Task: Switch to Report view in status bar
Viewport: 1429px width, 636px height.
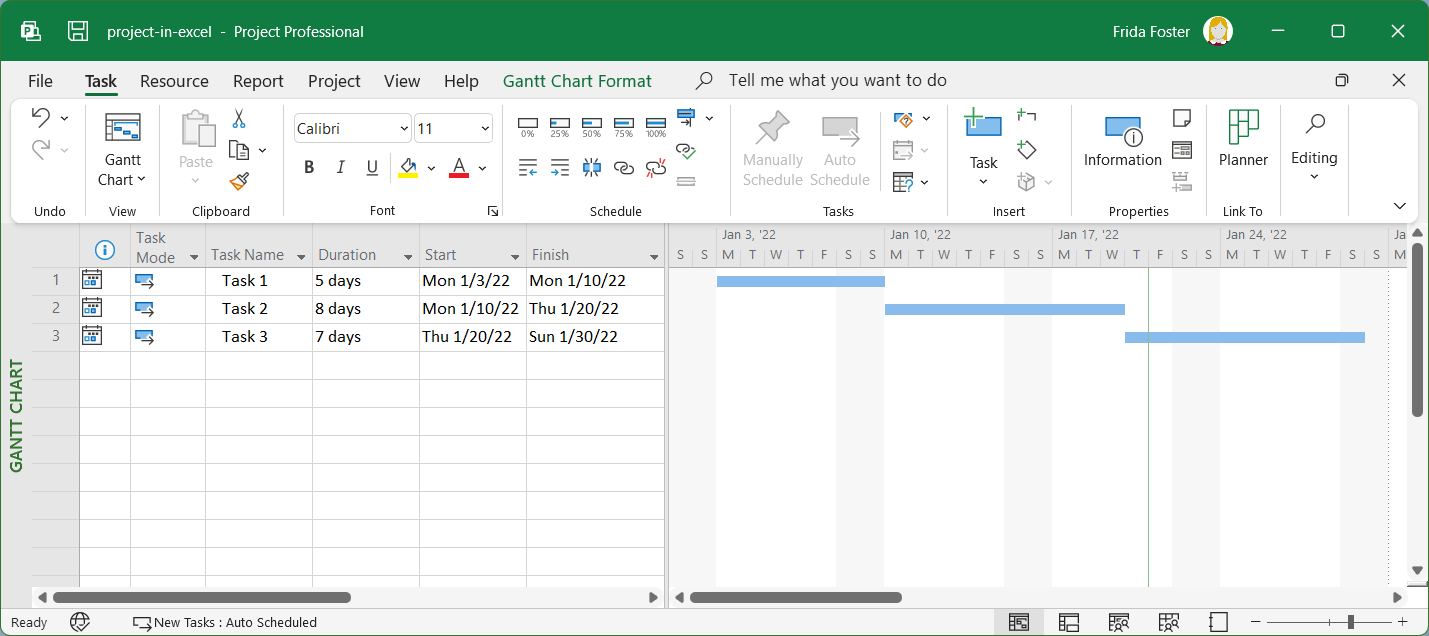Action: [x=1217, y=622]
